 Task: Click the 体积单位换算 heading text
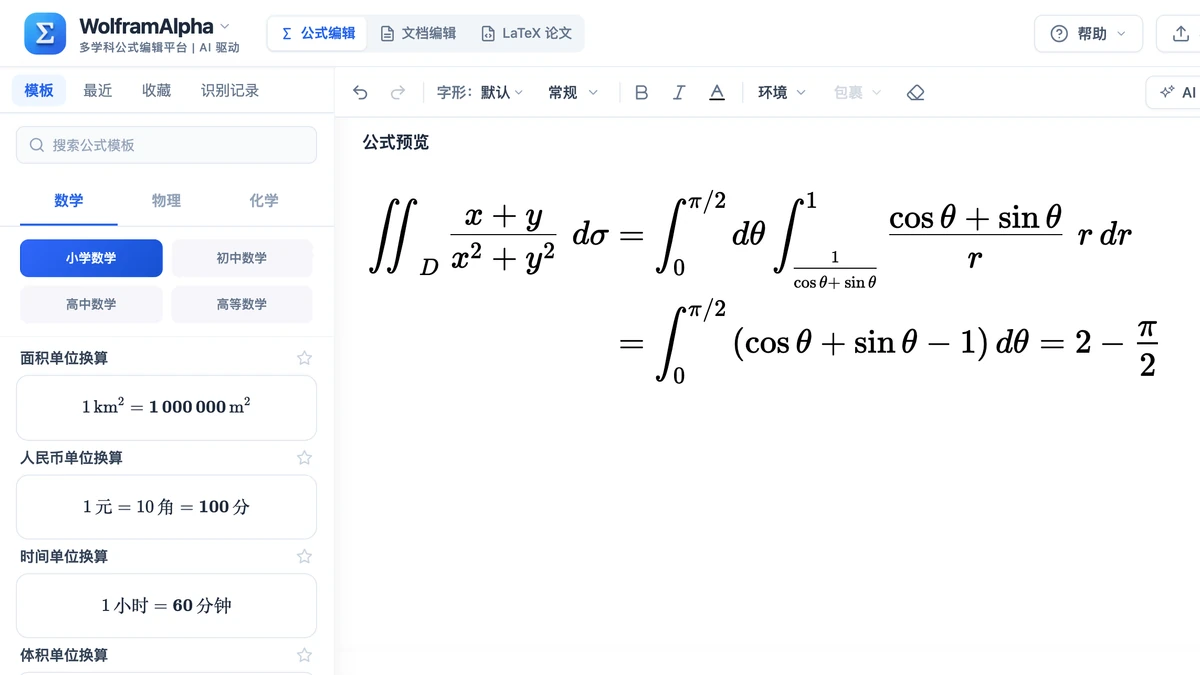[64, 655]
